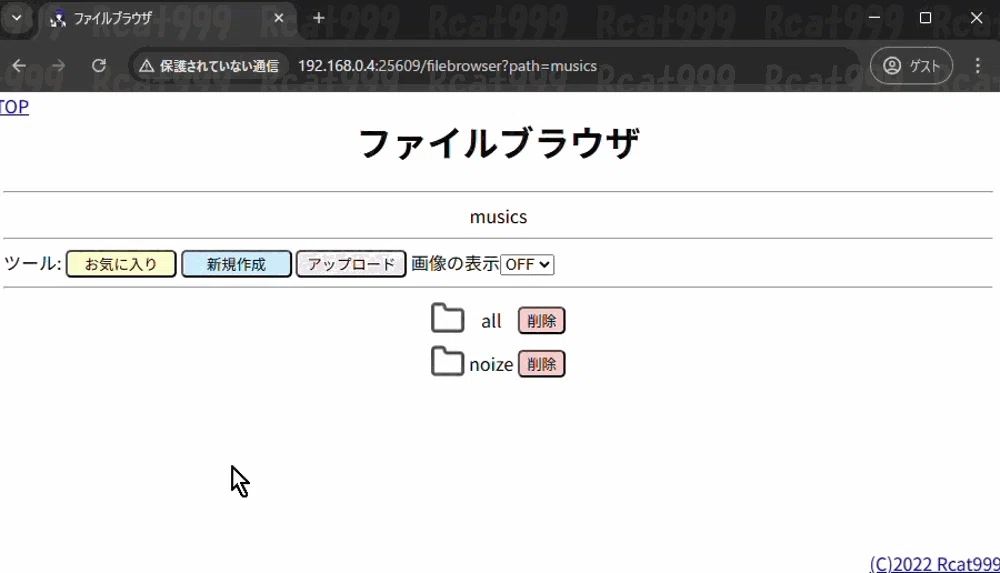The width and height of the screenshot is (1000, 573).
Task: Click the お気に入り button
Action: (x=121, y=264)
